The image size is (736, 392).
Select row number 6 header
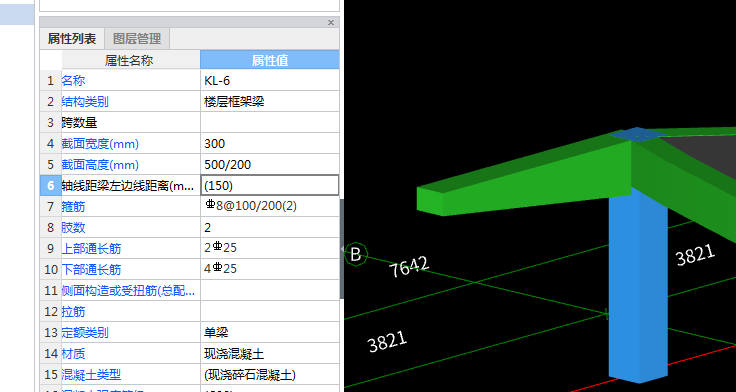point(50,185)
